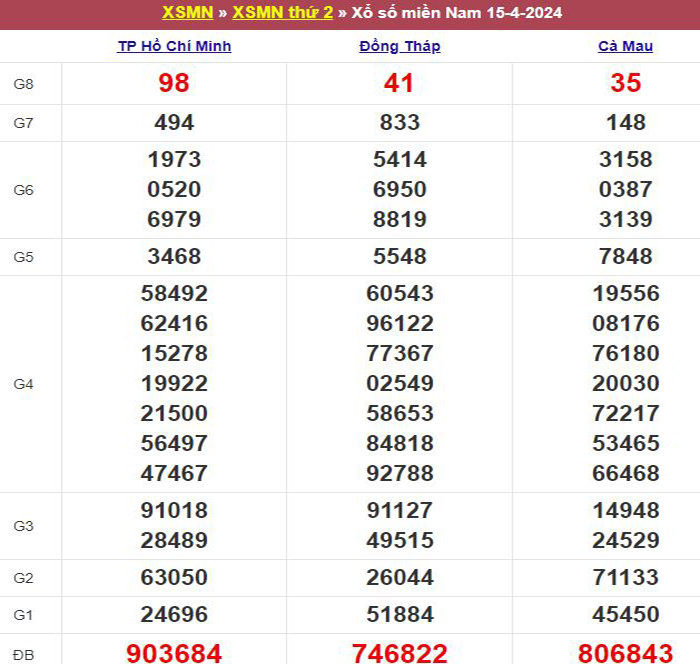This screenshot has width=700, height=664.
Task: Select G4 number 58653
Action: [400, 413]
